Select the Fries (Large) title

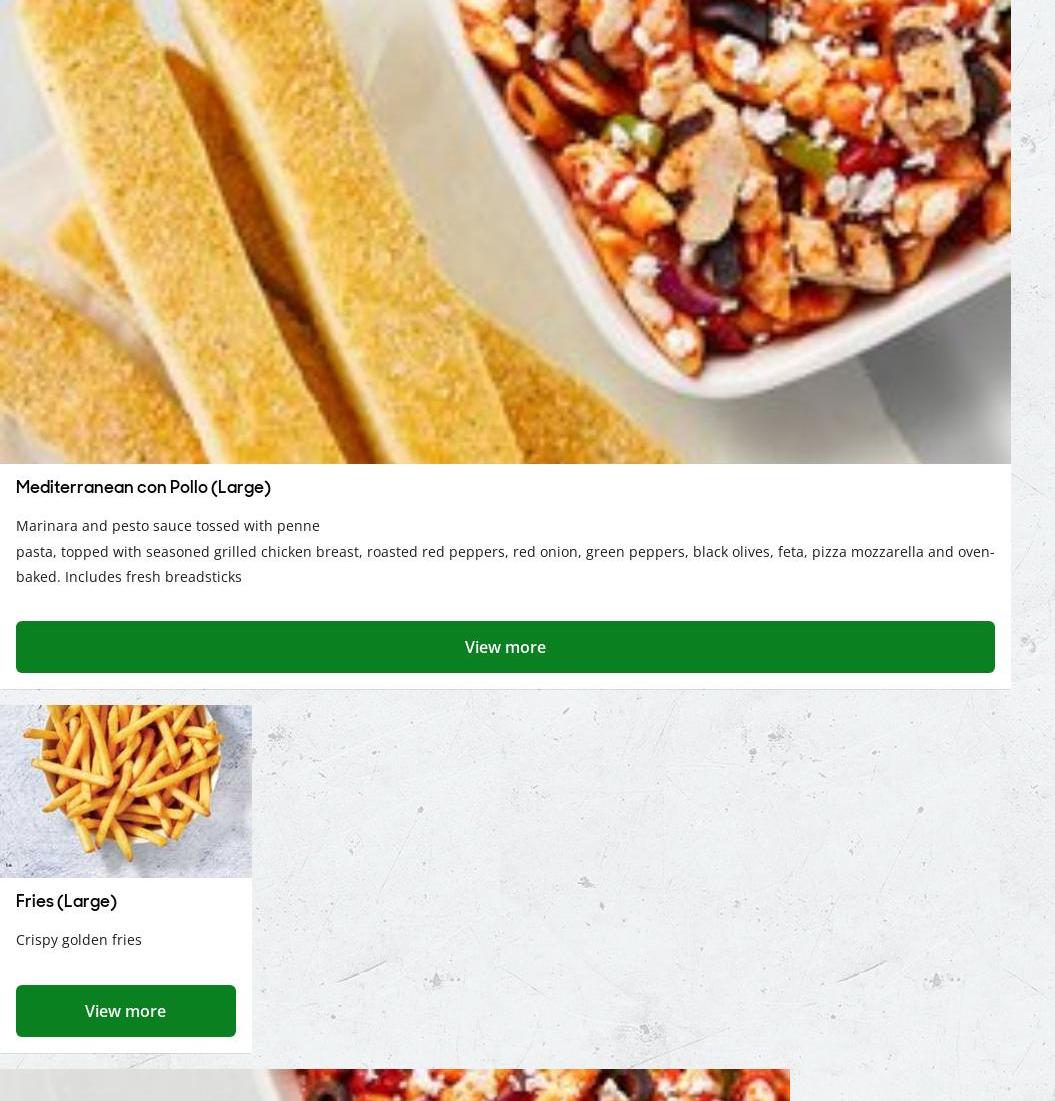click(66, 902)
